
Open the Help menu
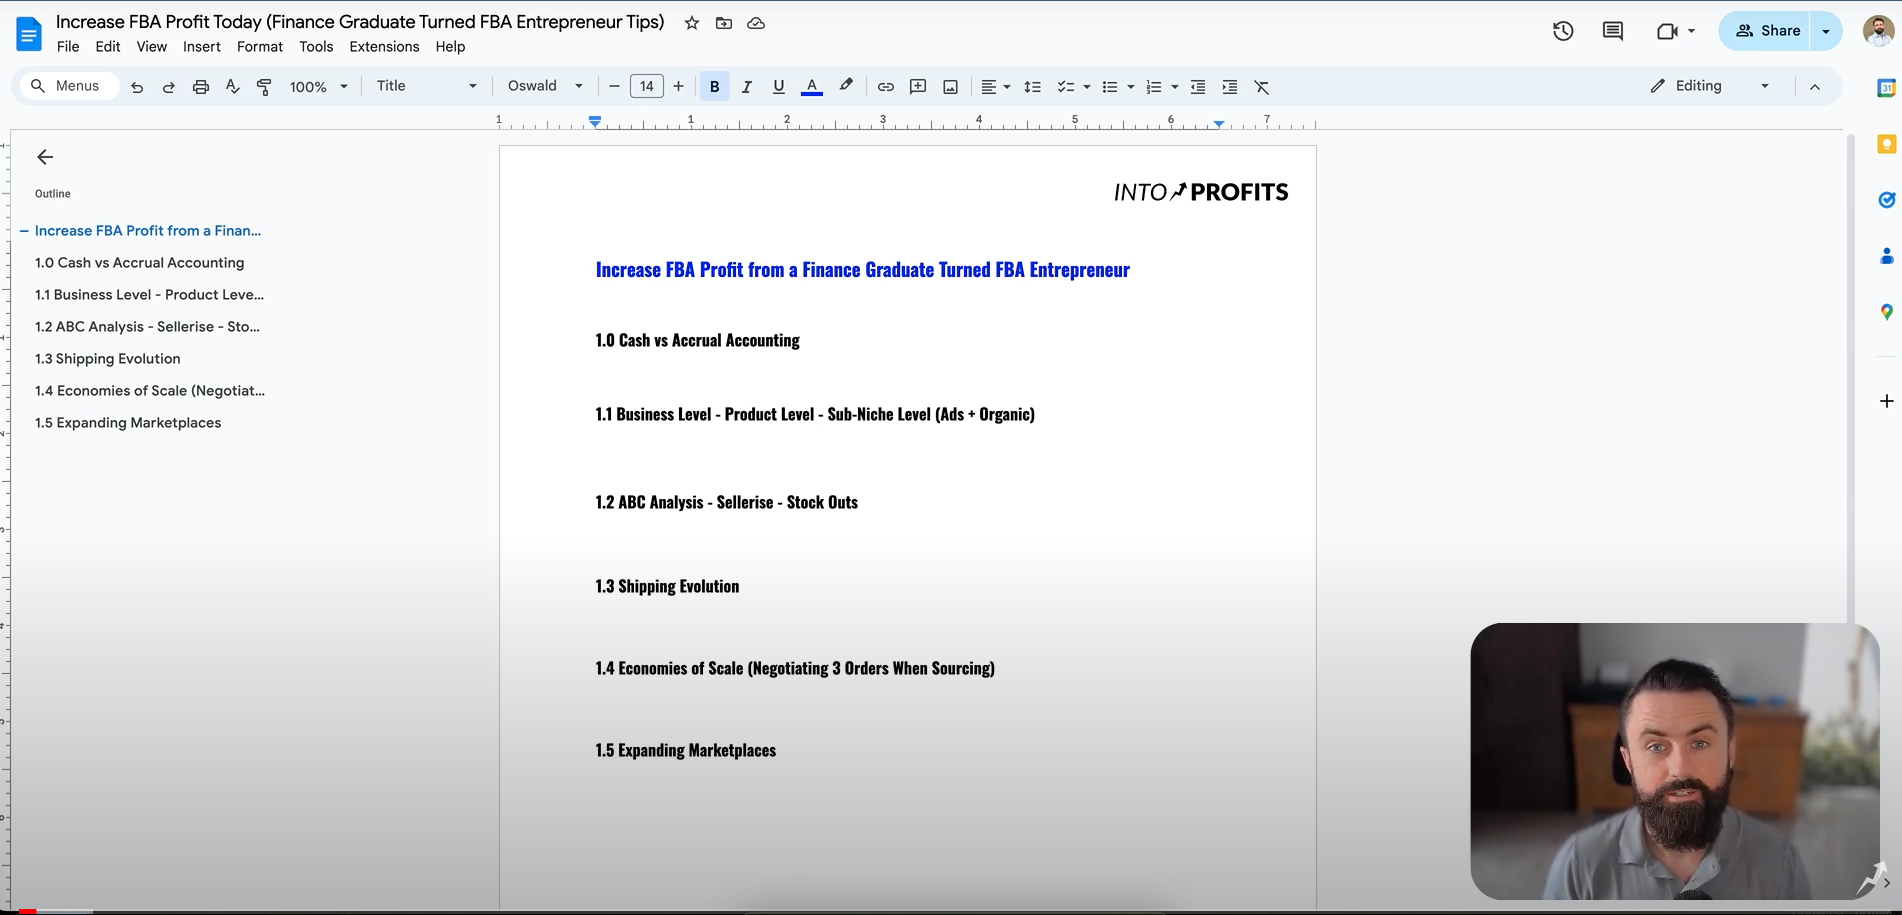[450, 47]
